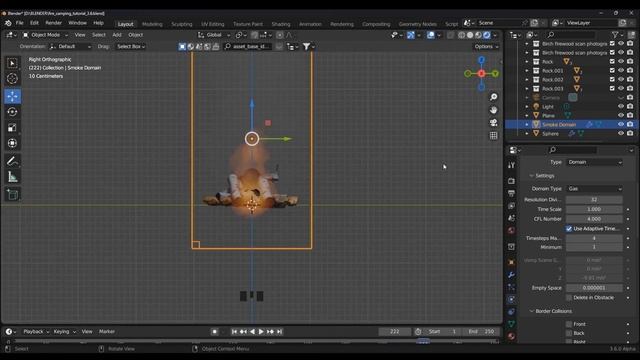Hide Smoke Domain in viewport
Image resolution: width=640 pixels, height=360 pixels.
pos(621,124)
